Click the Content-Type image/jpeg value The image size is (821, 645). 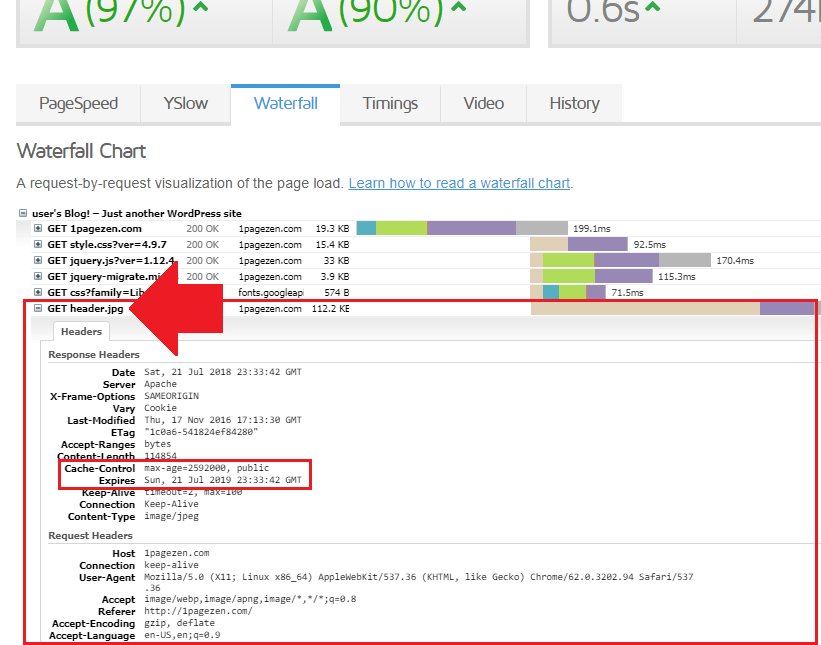click(x=171, y=516)
